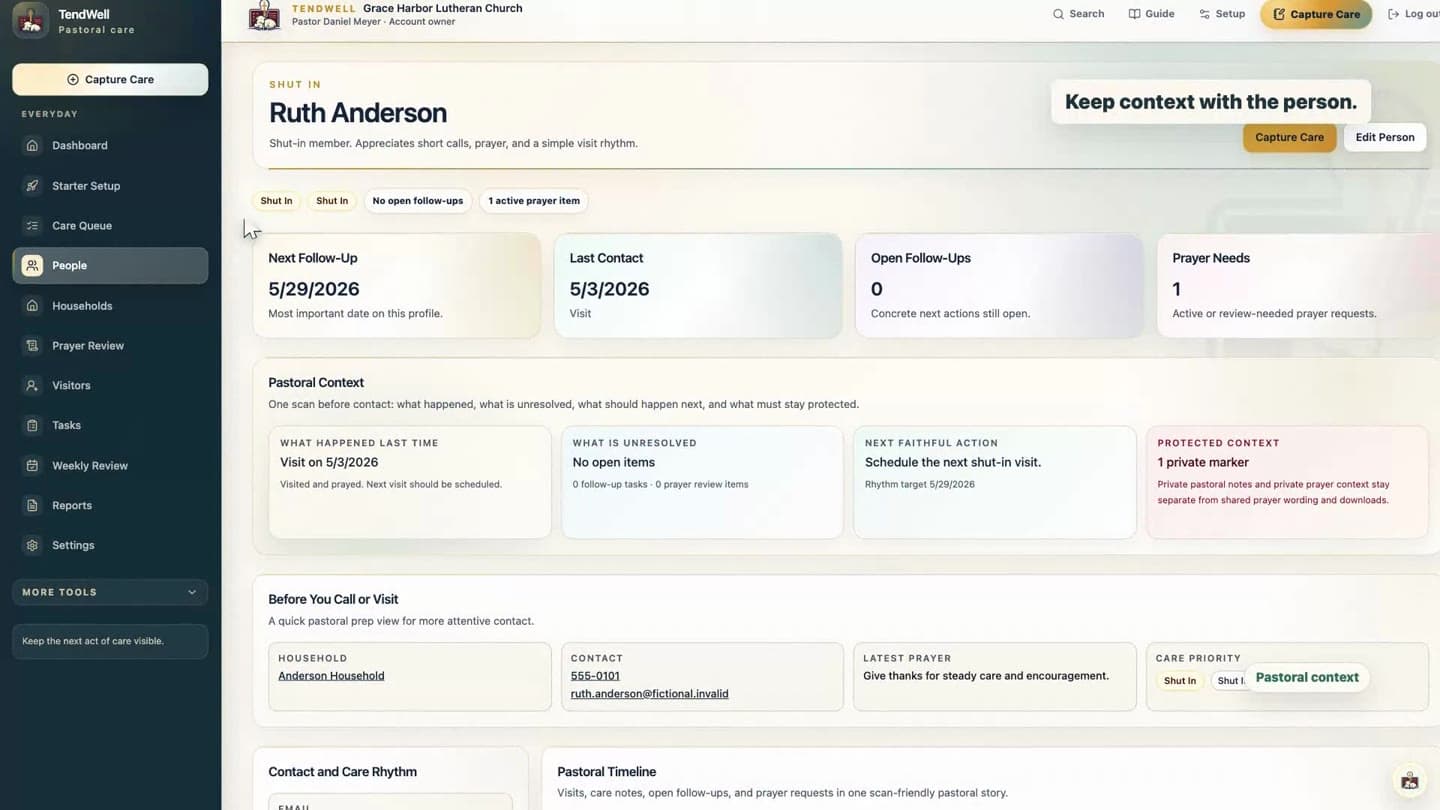Image resolution: width=1440 pixels, height=810 pixels.
Task: Navigate to Weekly Review
Action: [x=110, y=466]
